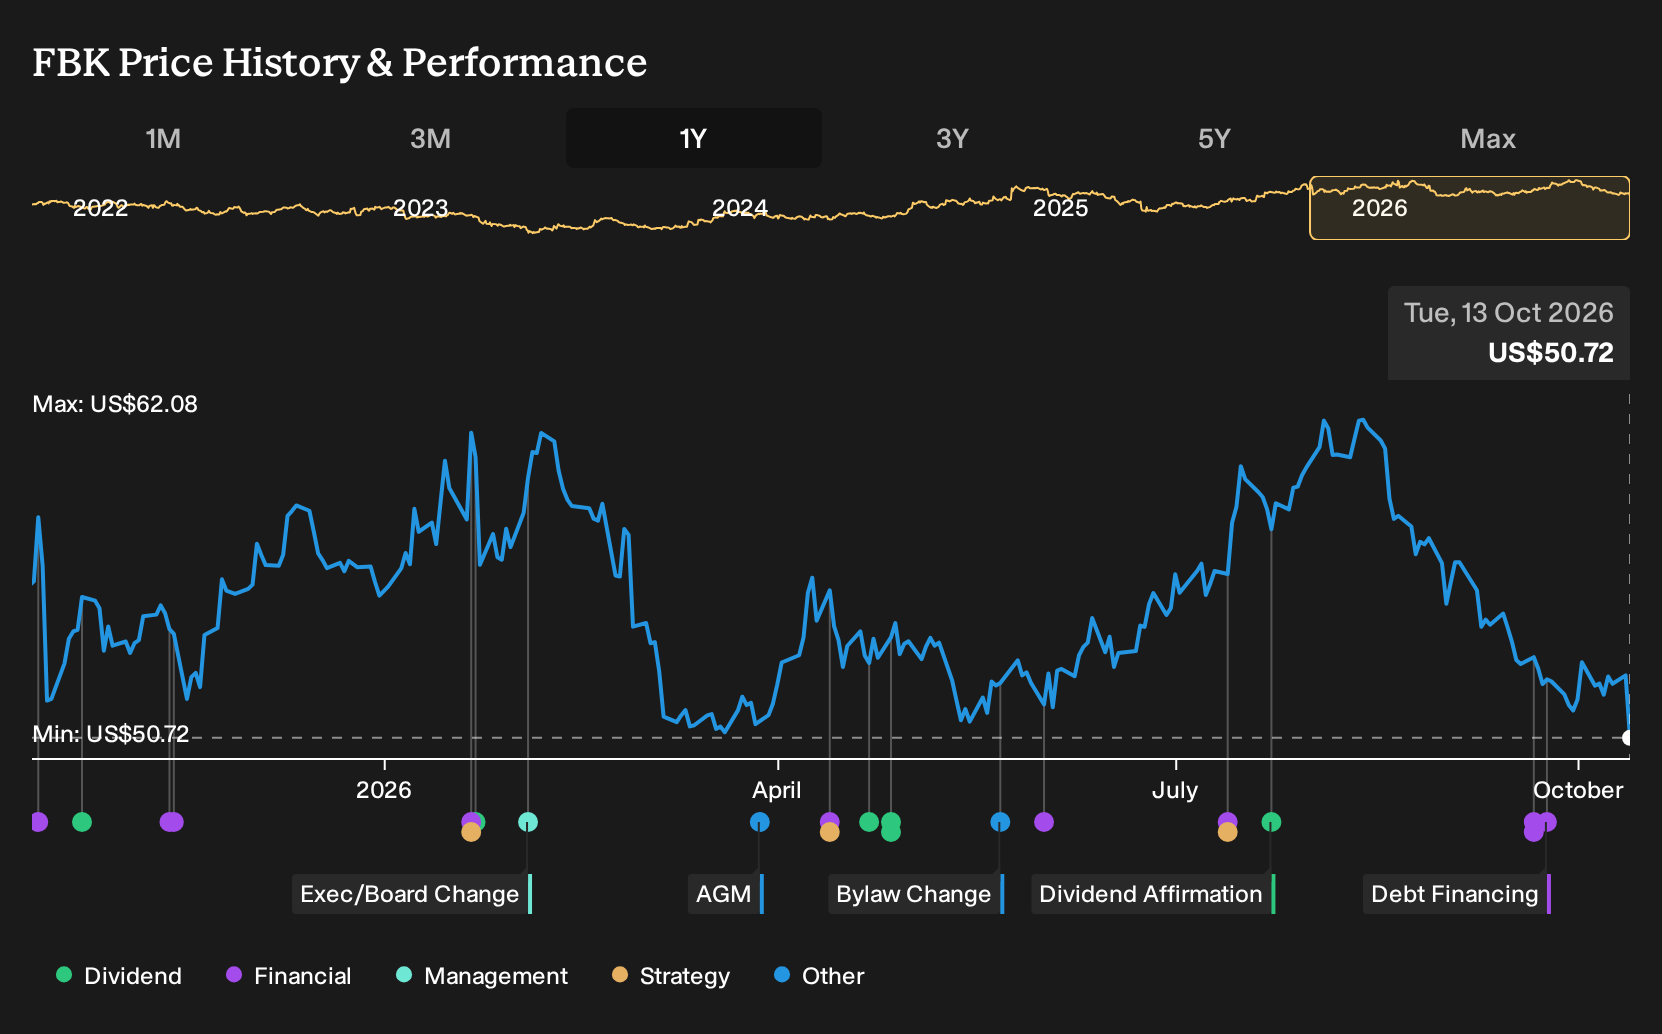Click the Min: US$50.72 label
This screenshot has width=1662, height=1034.
click(111, 734)
